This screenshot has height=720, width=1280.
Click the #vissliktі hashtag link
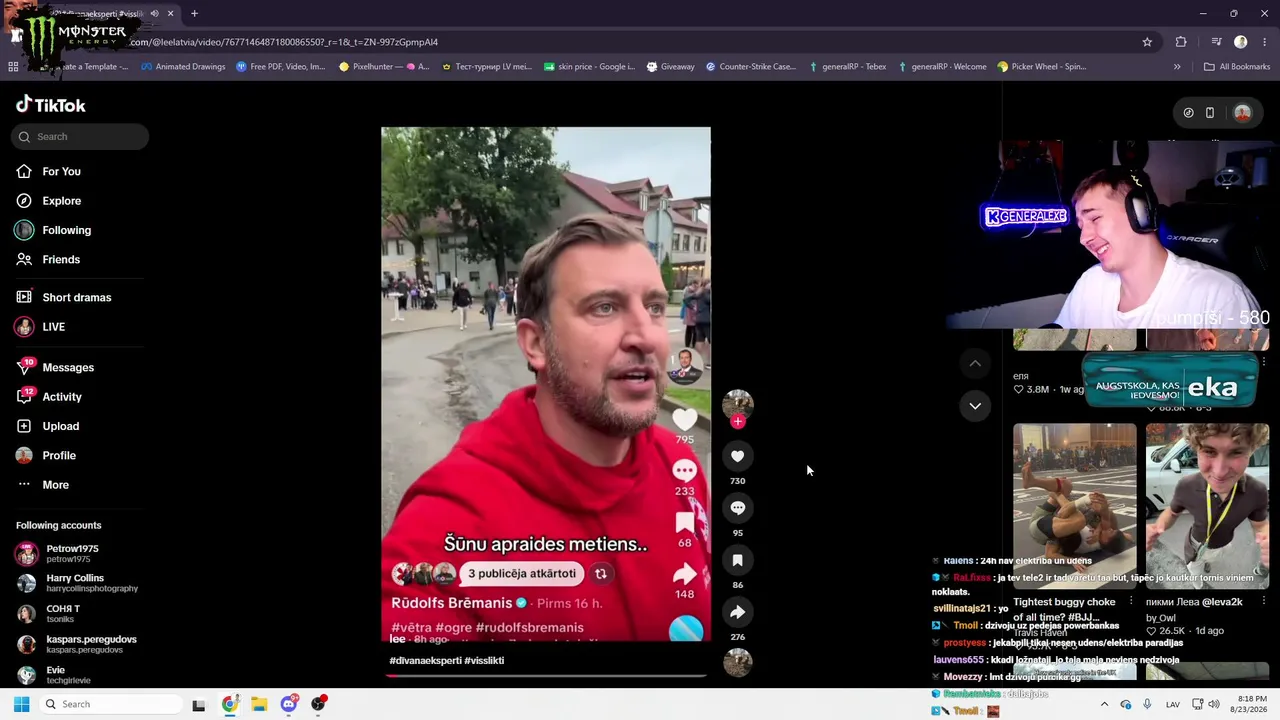coord(484,660)
